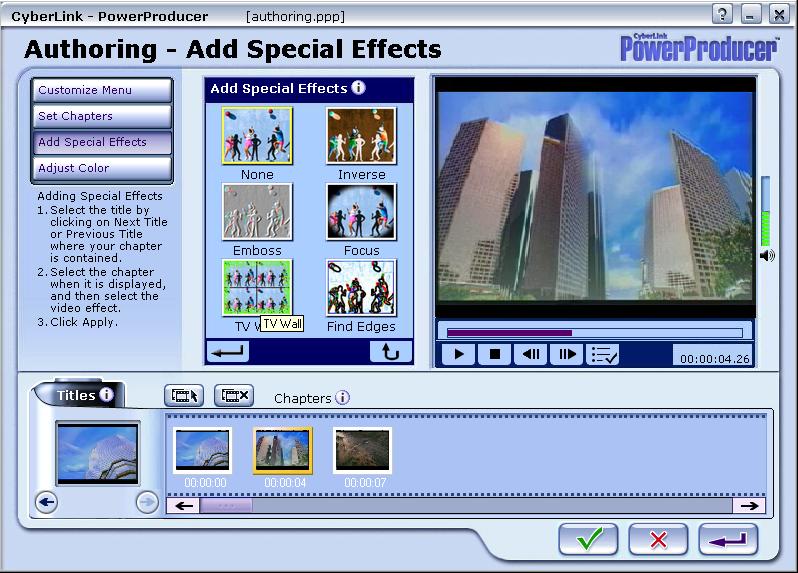Step forward one frame in preview

pos(566,354)
